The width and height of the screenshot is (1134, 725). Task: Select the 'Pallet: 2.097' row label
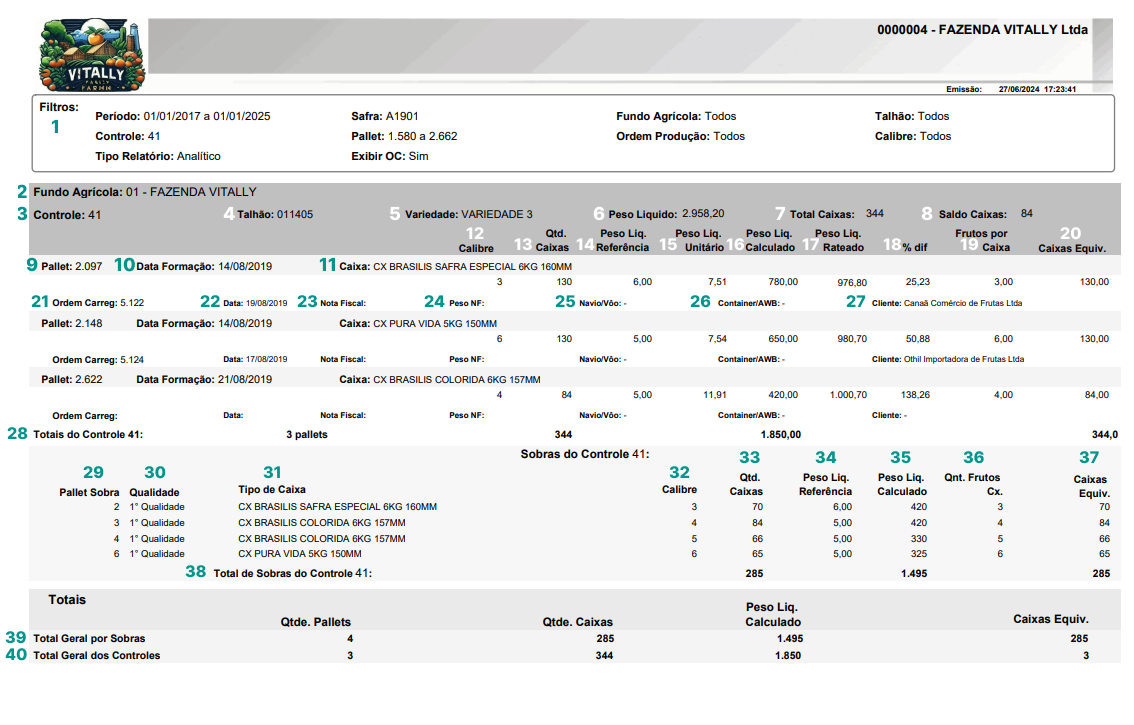tap(72, 266)
